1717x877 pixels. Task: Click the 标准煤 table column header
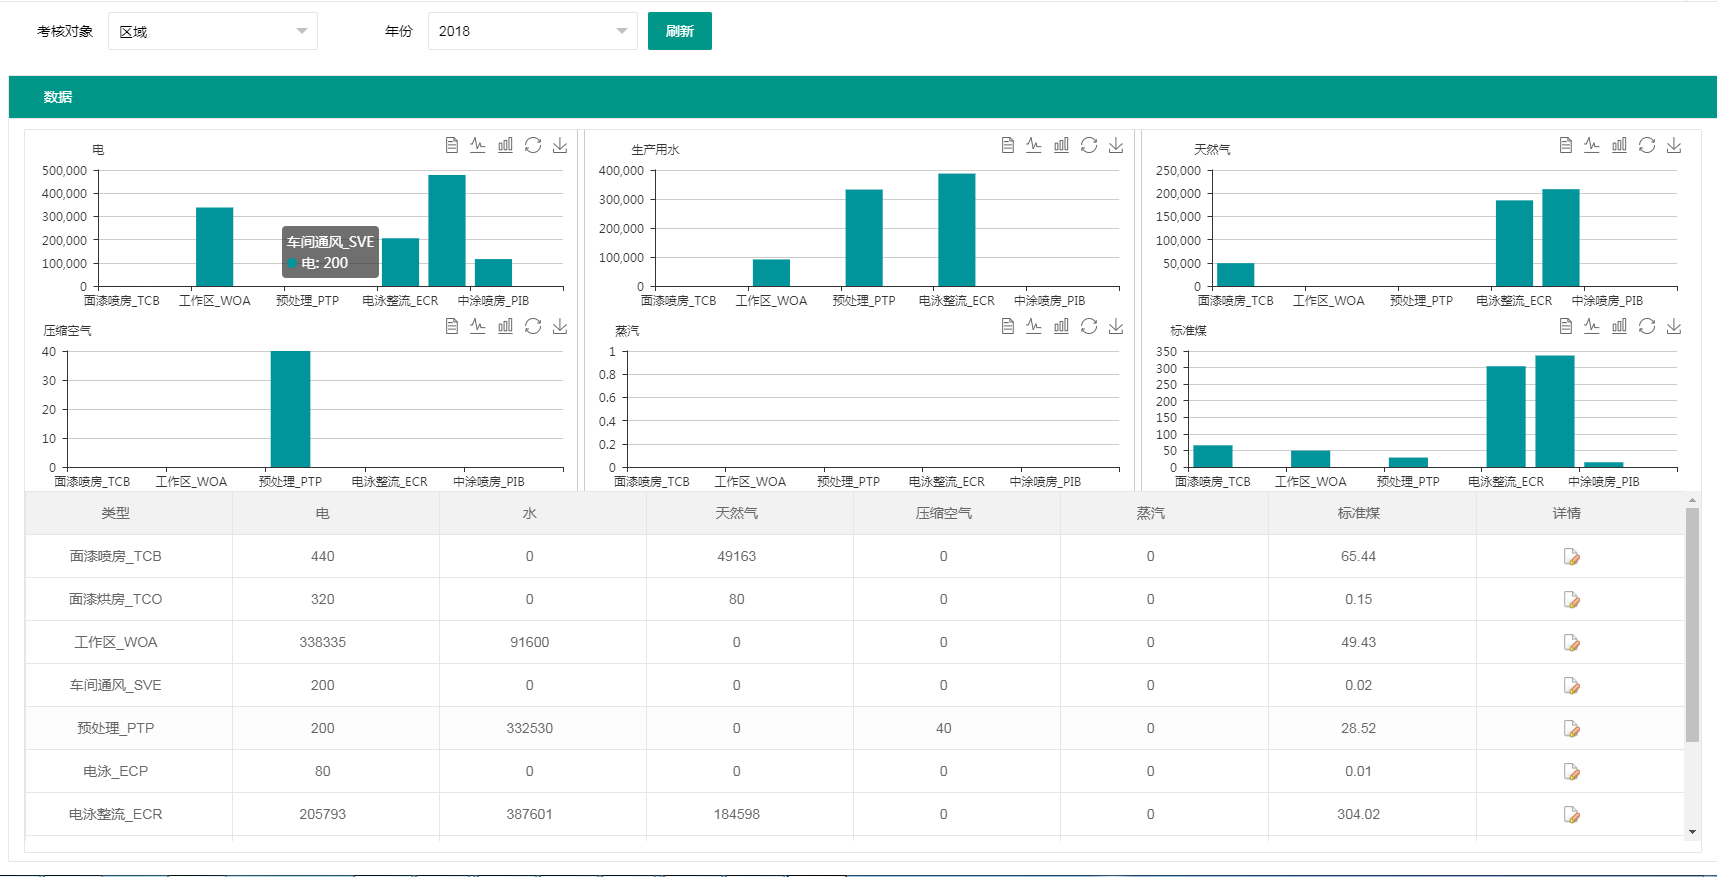pyautogui.click(x=1358, y=513)
